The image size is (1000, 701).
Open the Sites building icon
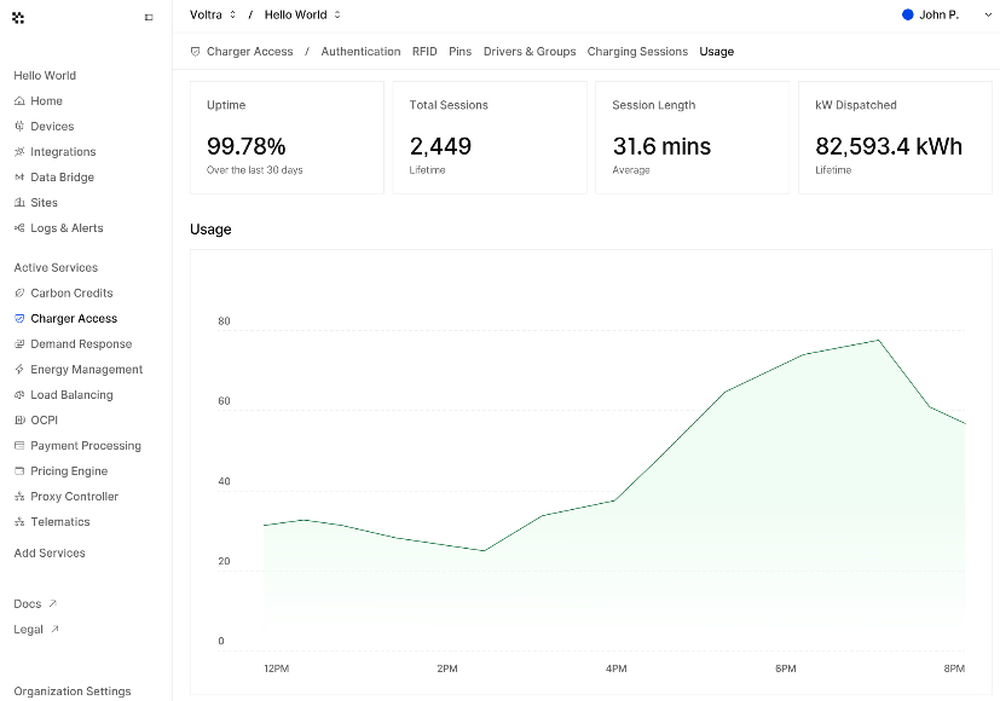[x=20, y=202]
